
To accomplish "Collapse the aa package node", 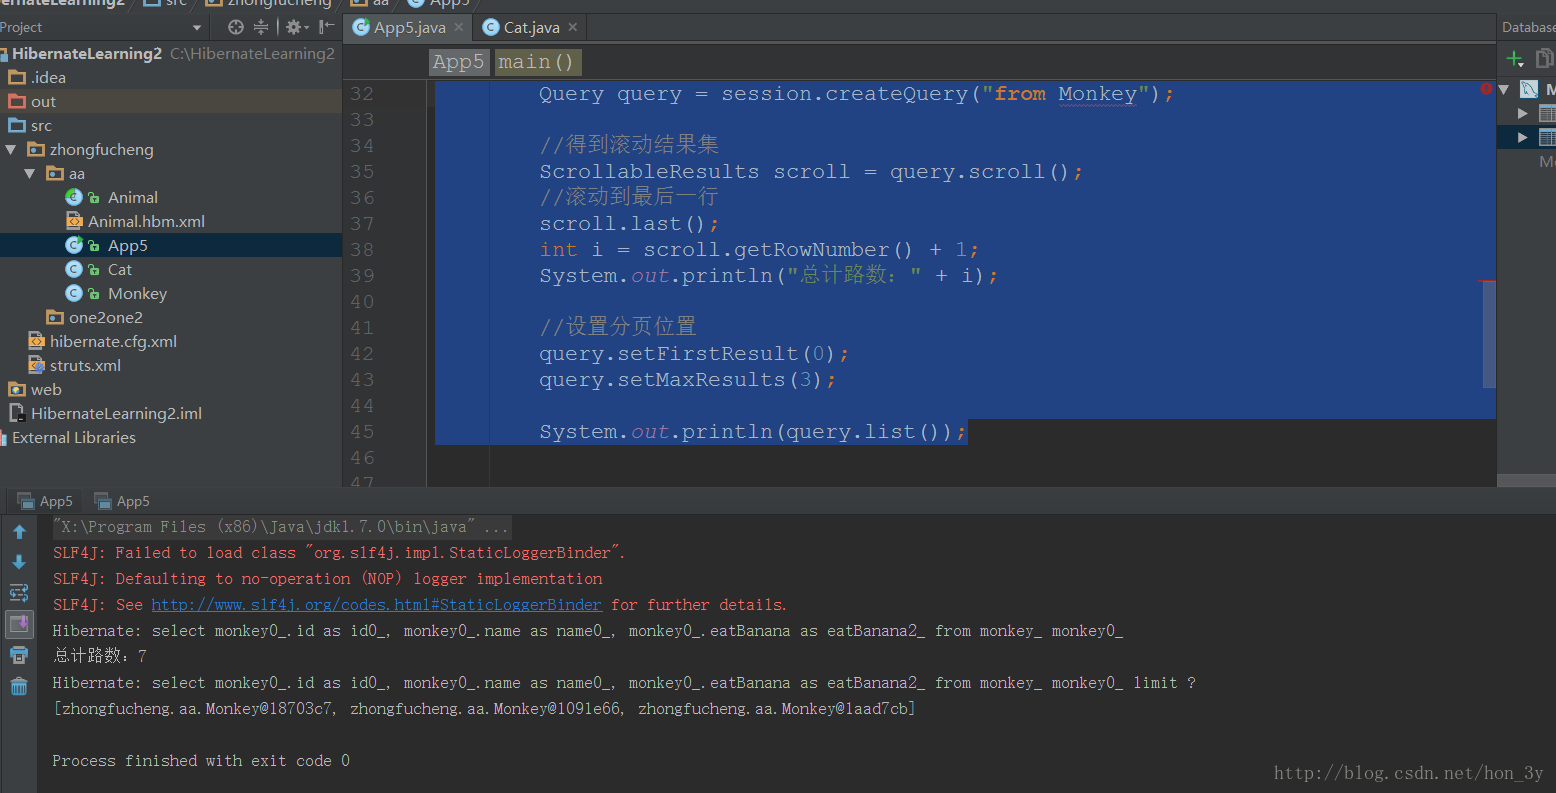I will pos(30,173).
